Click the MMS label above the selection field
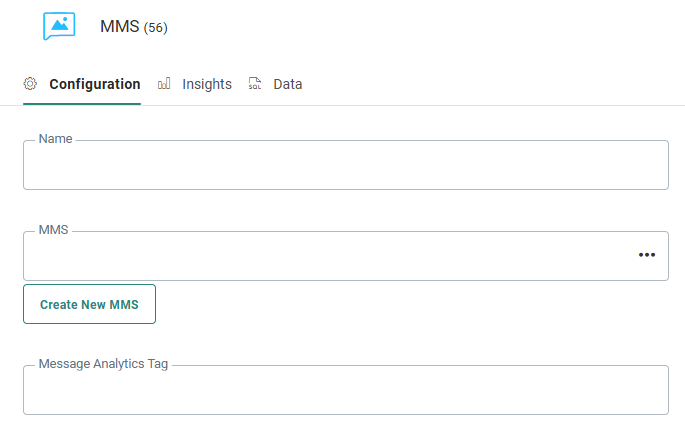685x431 pixels. pyautogui.click(x=53, y=230)
